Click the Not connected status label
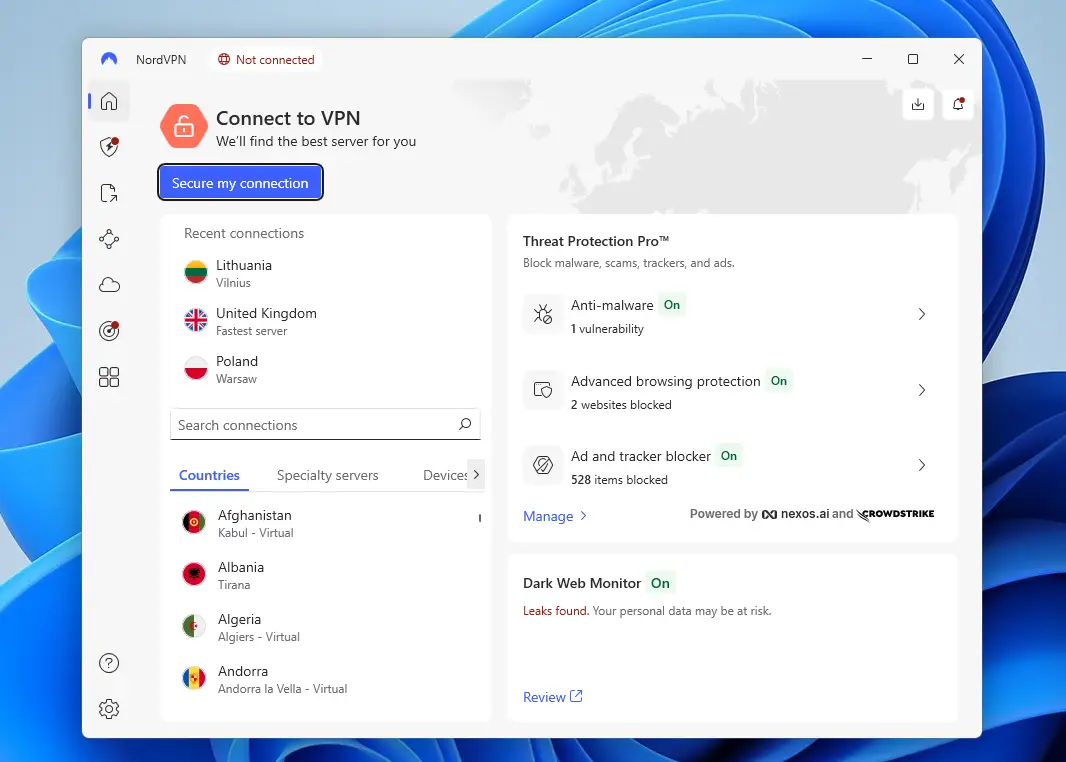The image size is (1066, 762). click(x=275, y=60)
